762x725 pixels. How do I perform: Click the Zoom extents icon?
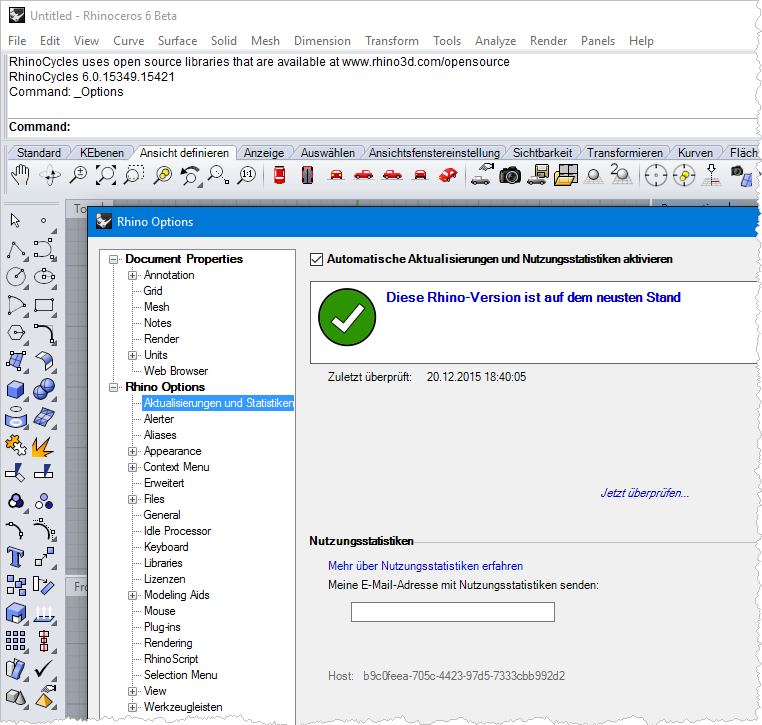106,175
